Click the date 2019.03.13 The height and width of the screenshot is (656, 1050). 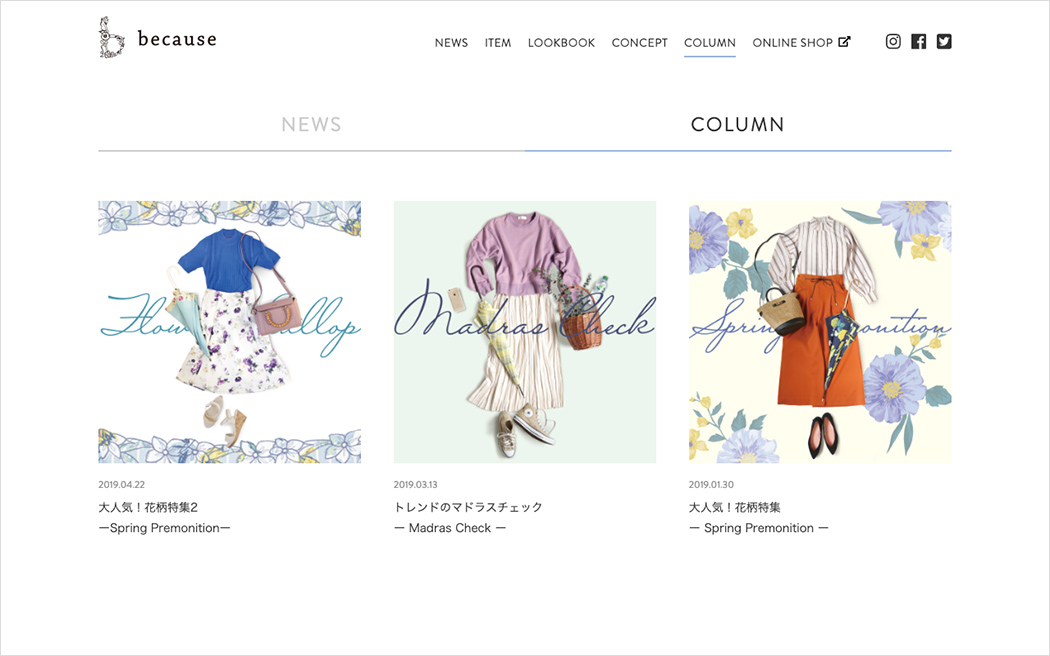[x=415, y=485]
